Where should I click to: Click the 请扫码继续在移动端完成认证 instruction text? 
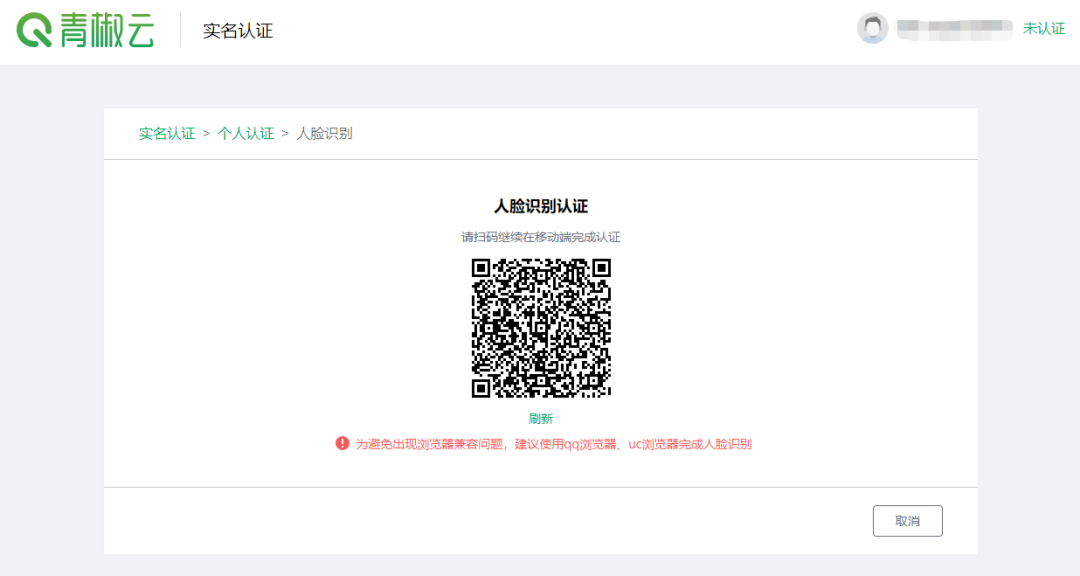point(541,237)
